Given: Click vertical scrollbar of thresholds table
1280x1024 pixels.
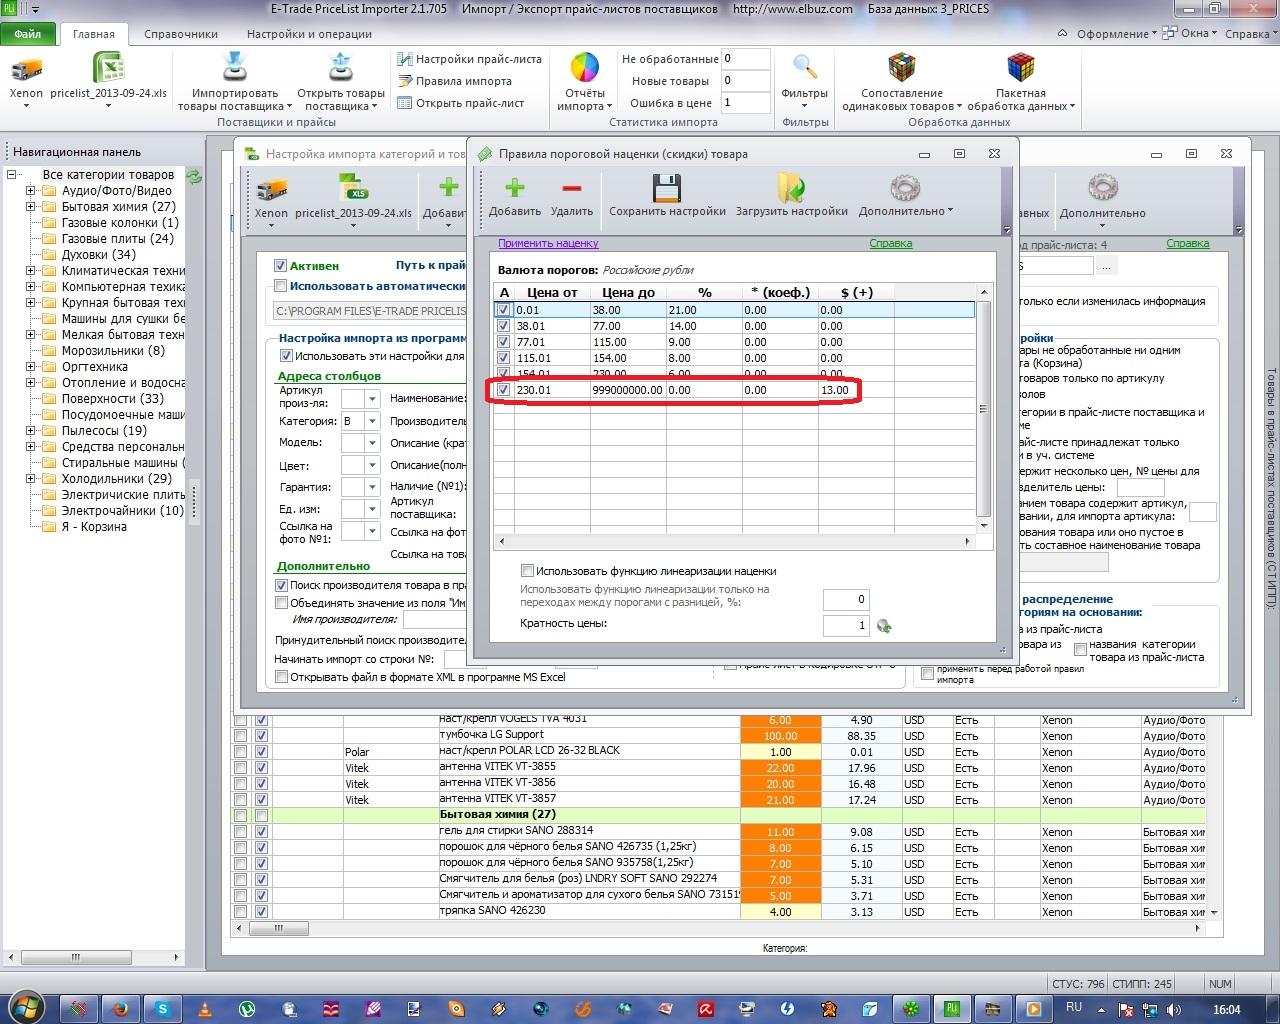Looking at the screenshot, I should [984, 408].
